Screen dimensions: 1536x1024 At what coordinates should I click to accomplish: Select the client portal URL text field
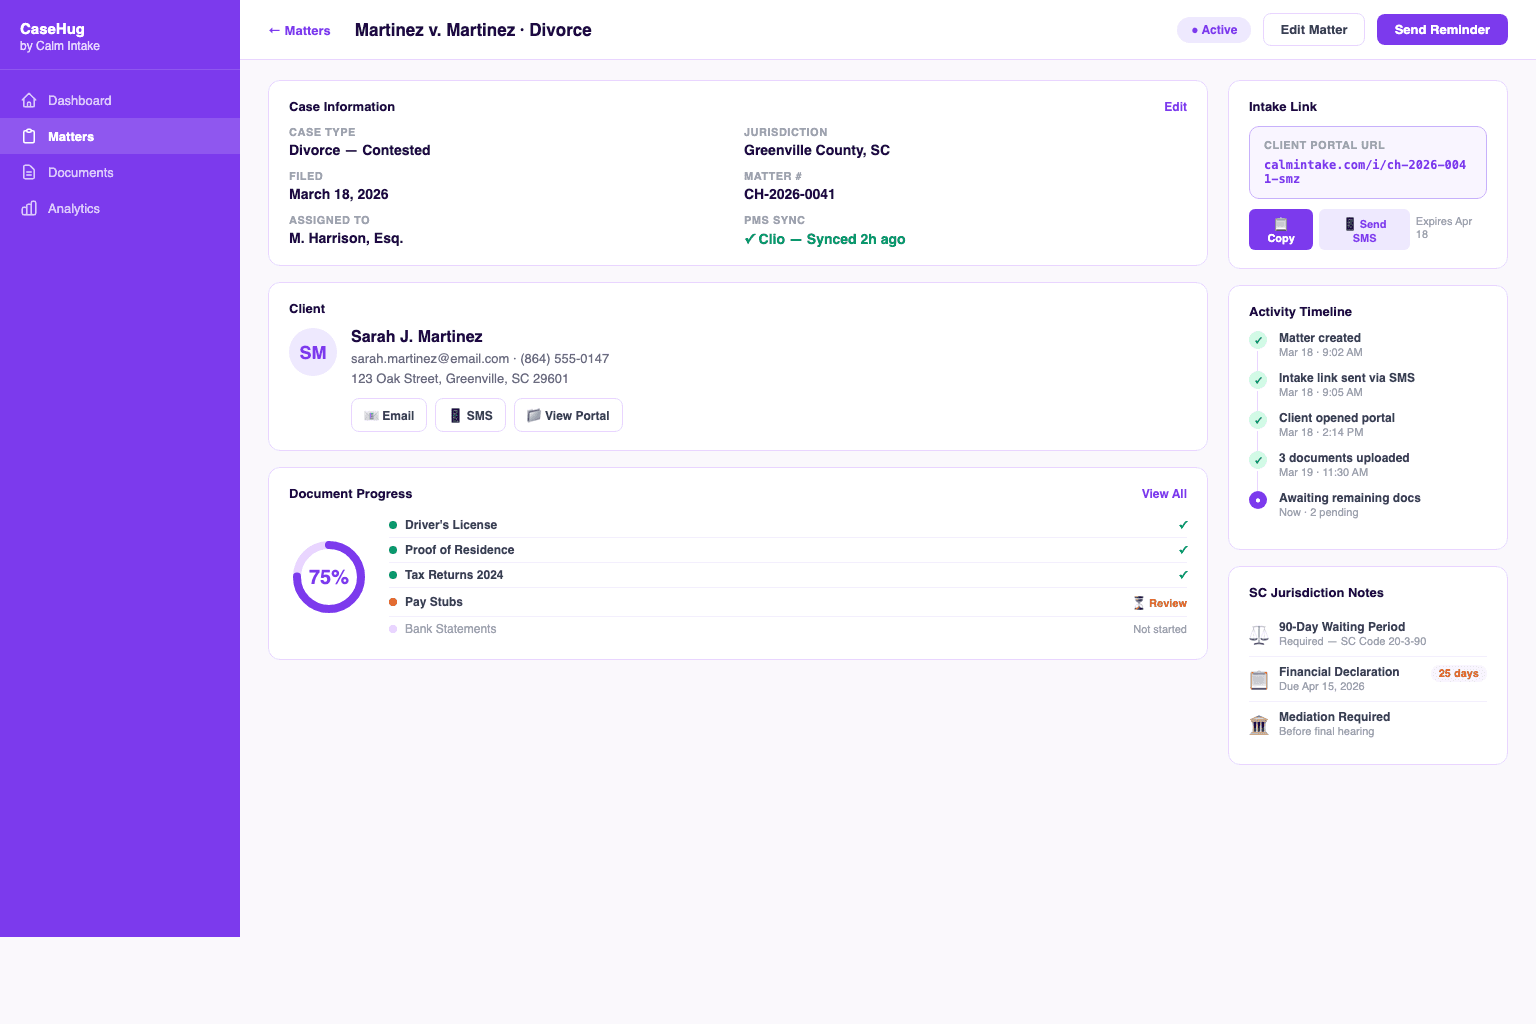pos(1367,162)
